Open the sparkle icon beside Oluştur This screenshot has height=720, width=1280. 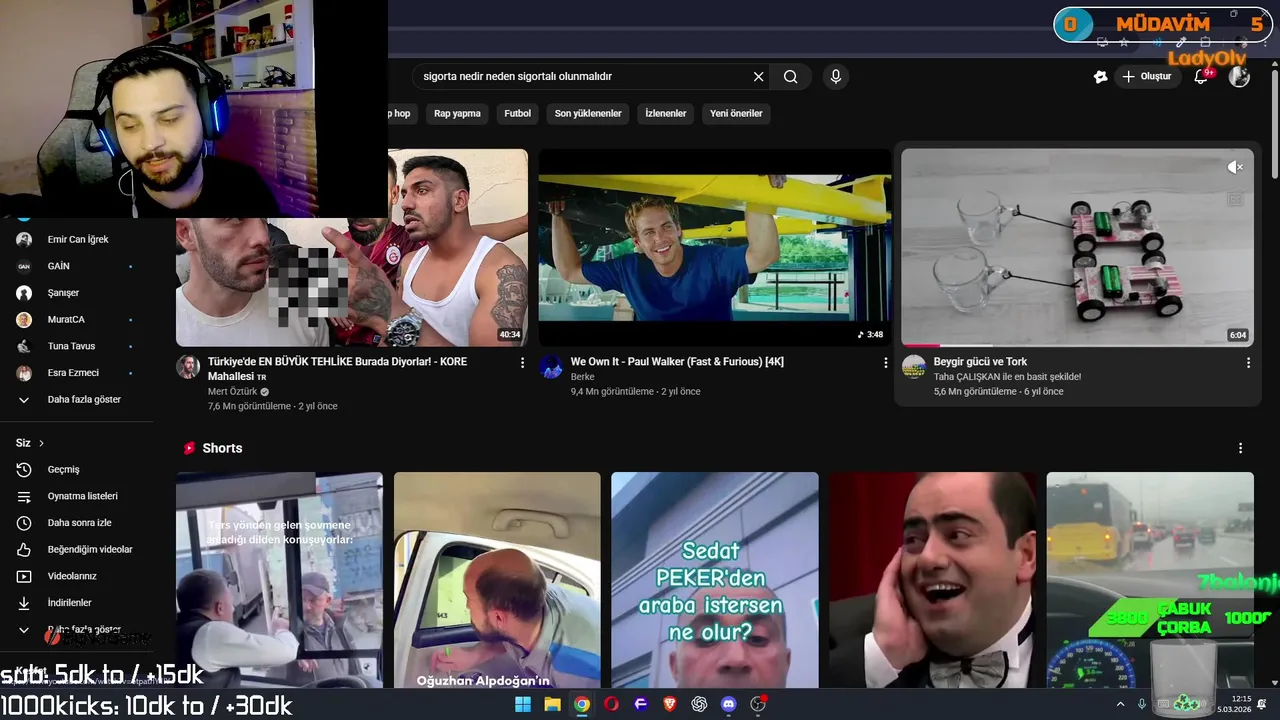pyautogui.click(x=1101, y=77)
